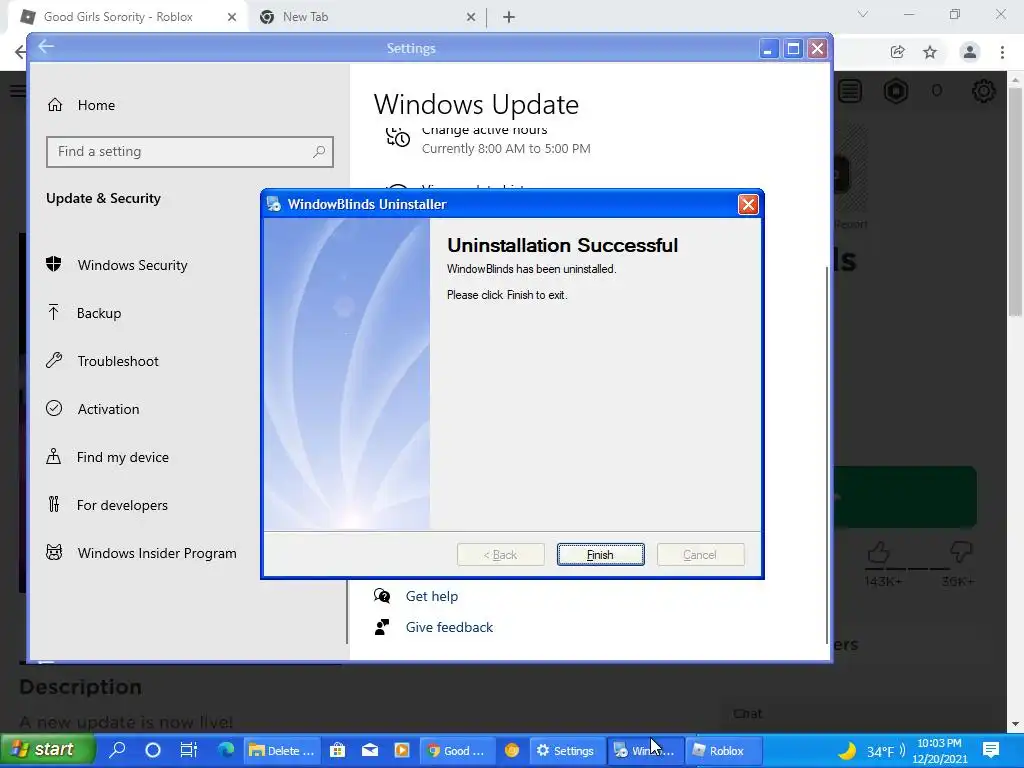Image resolution: width=1024 pixels, height=768 pixels.
Task: Click the taskbar search magnifier icon
Action: pyautogui.click(x=118, y=750)
